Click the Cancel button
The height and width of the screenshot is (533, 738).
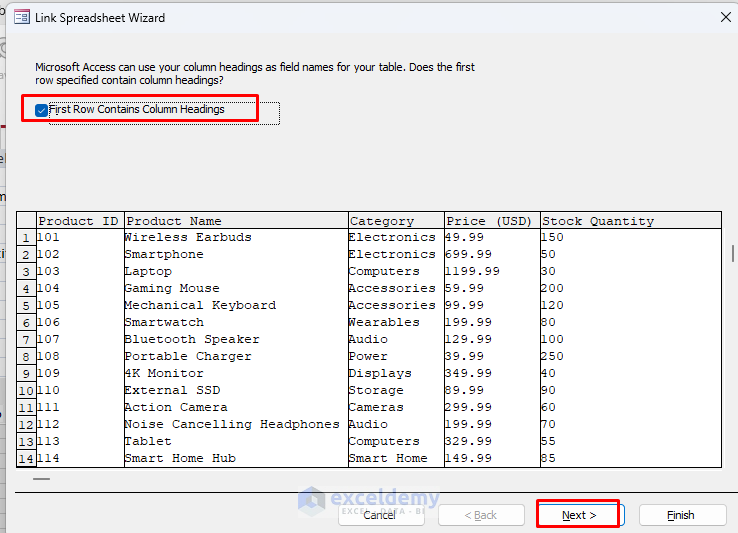tap(380, 515)
